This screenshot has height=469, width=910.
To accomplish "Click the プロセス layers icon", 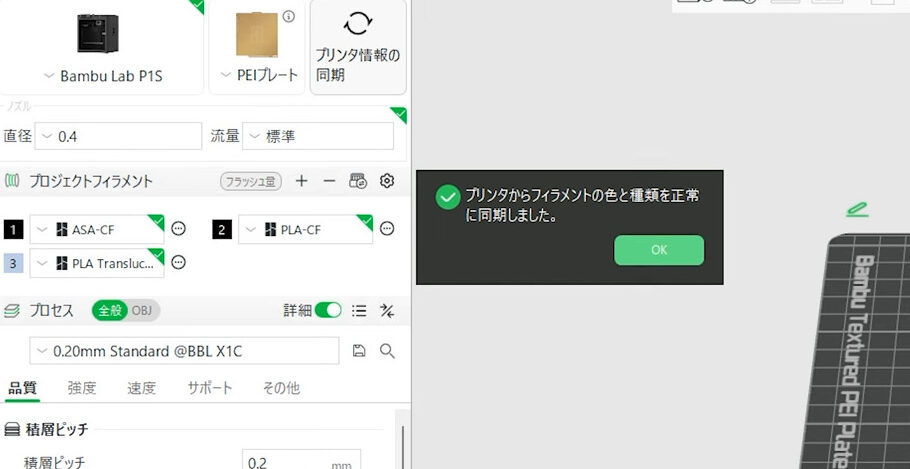I will click(12, 311).
